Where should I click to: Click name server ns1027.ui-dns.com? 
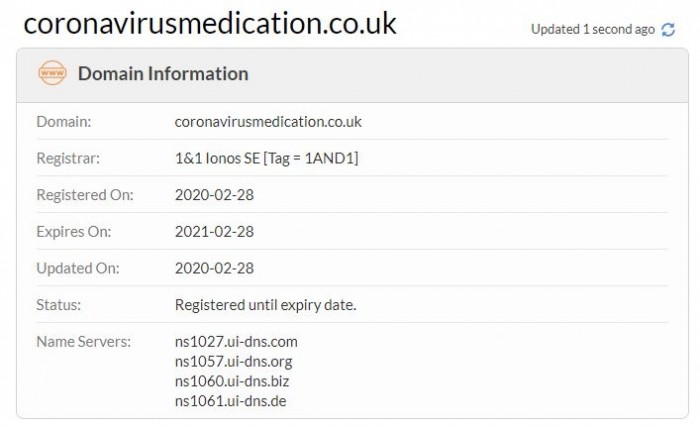[x=236, y=341]
